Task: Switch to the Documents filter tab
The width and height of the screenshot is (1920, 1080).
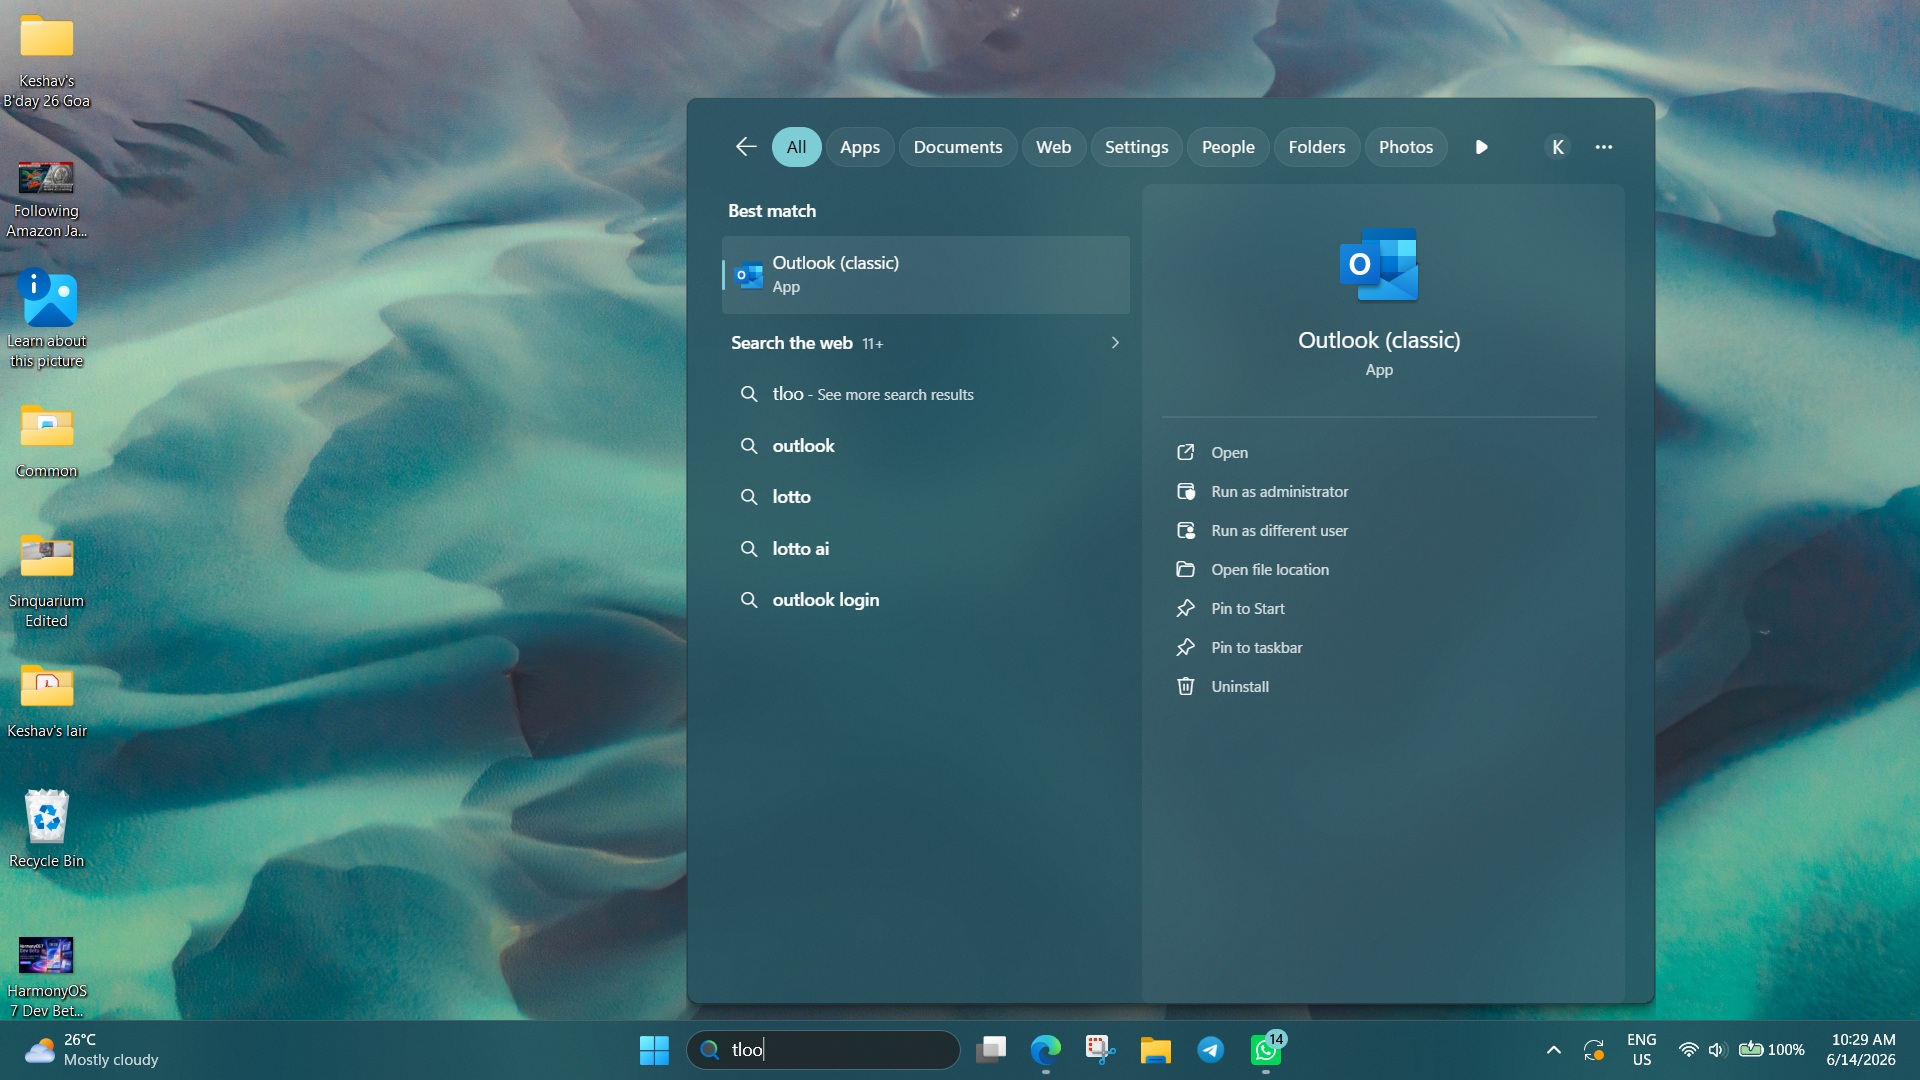Action: click(x=958, y=147)
